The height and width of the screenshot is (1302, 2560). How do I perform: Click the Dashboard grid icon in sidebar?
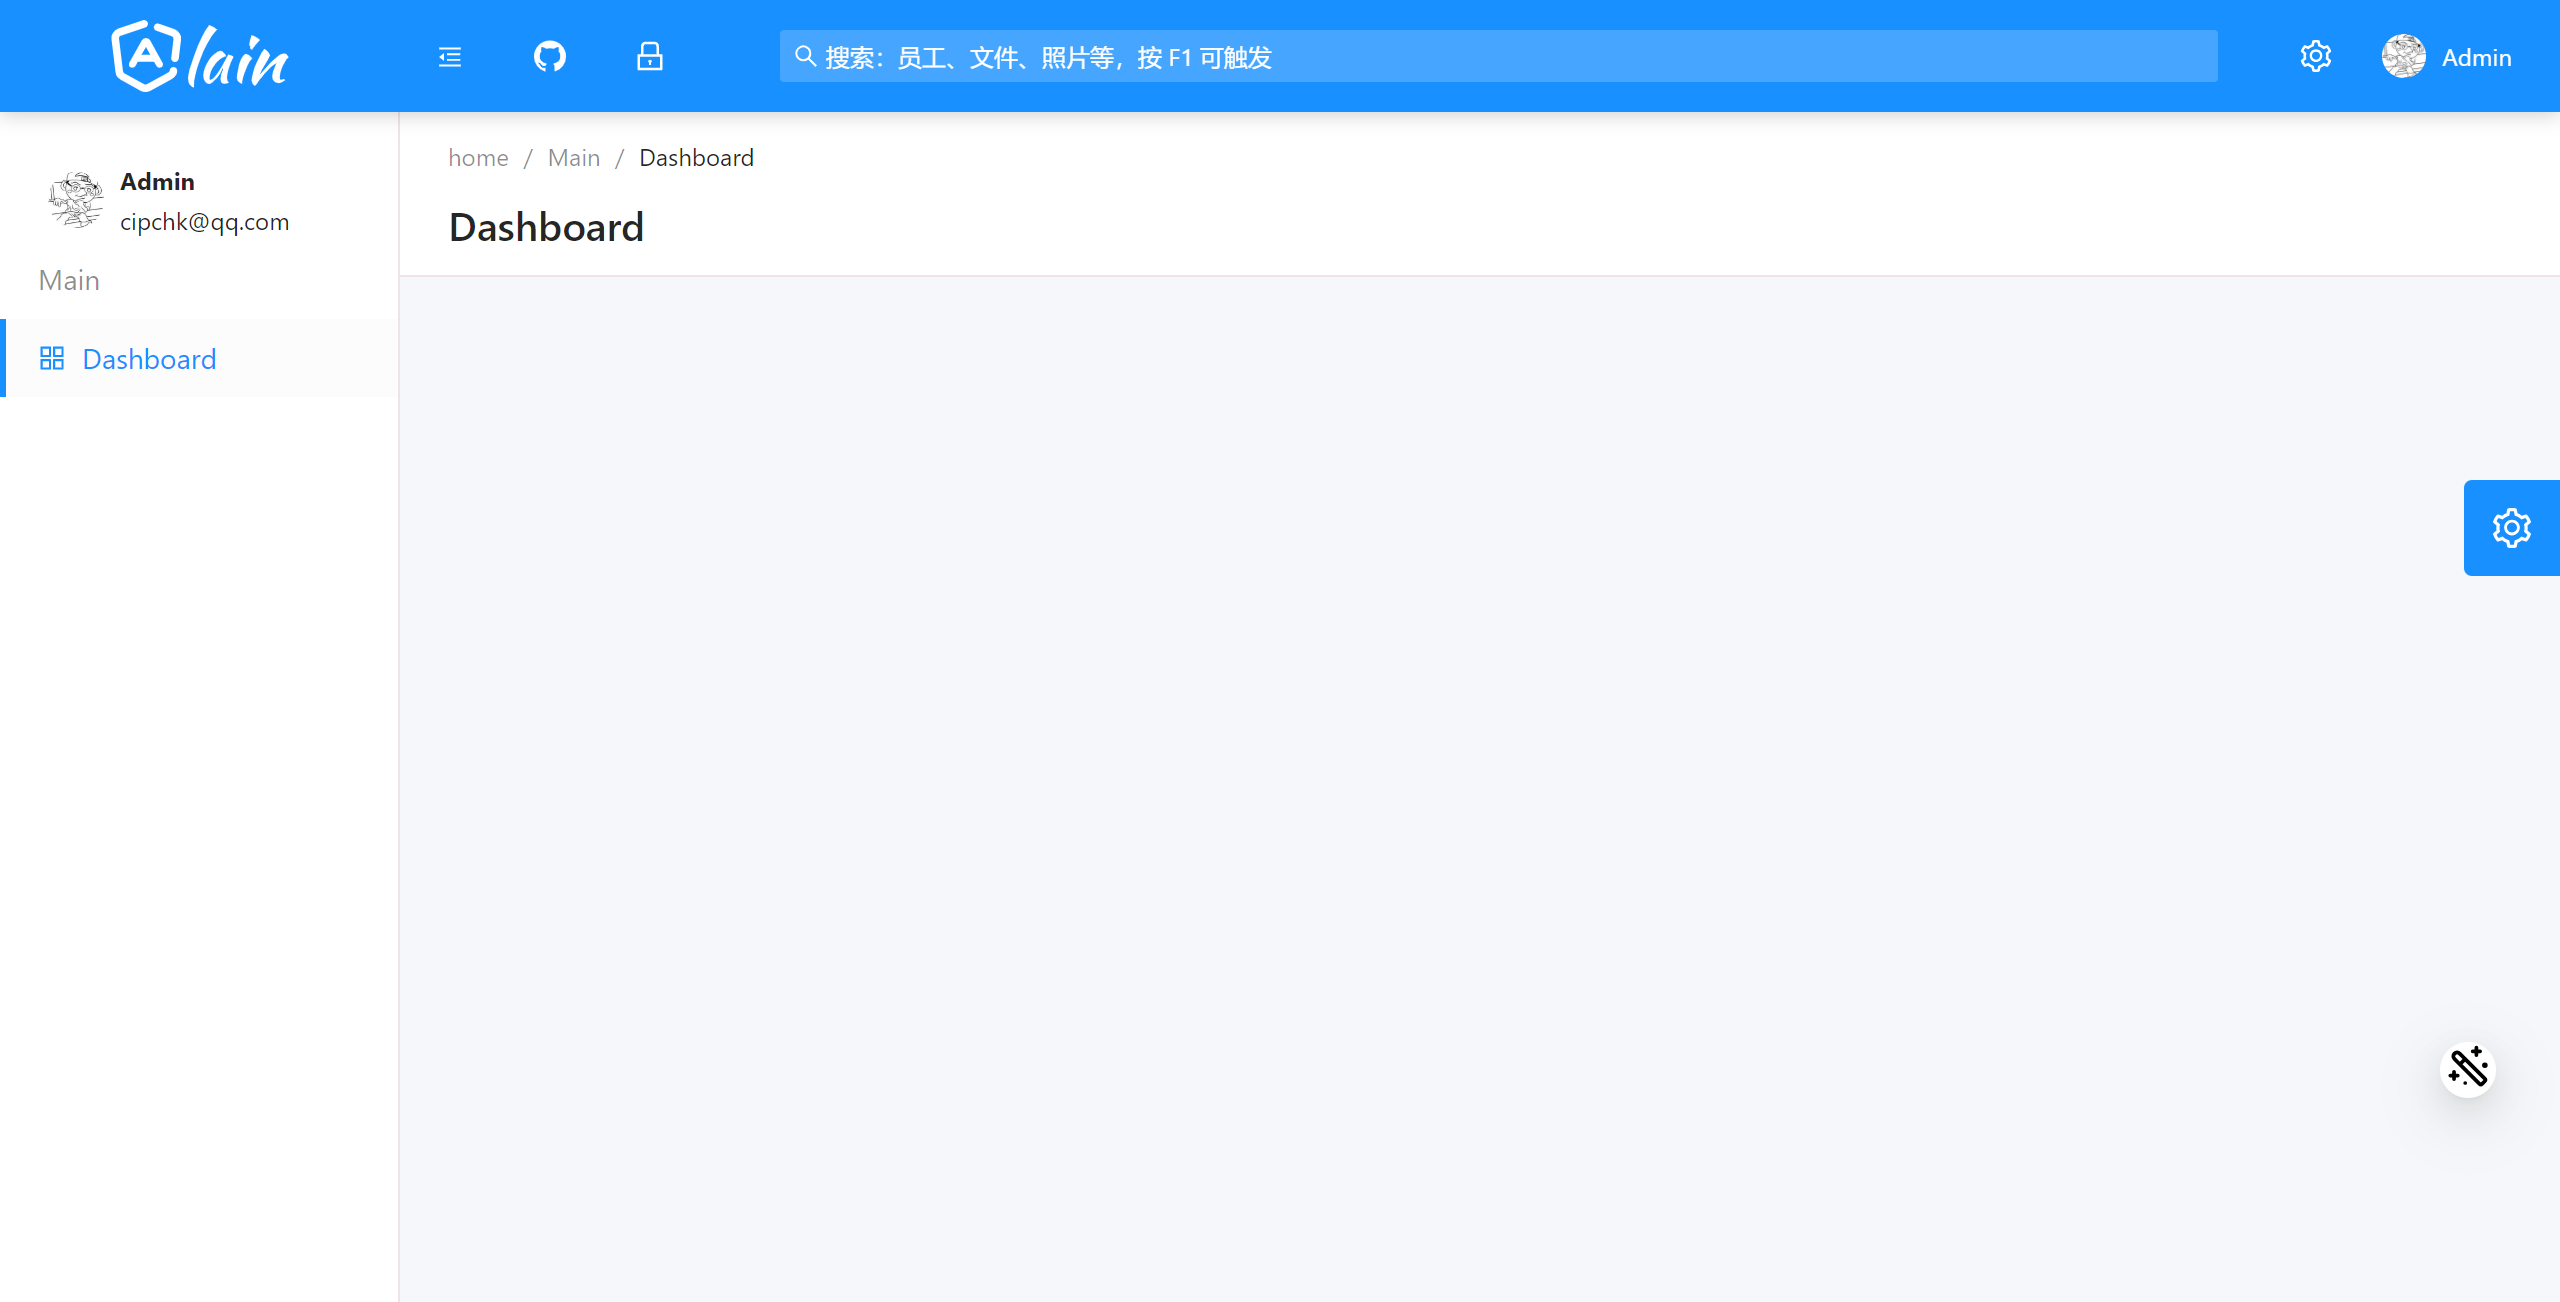tap(52, 358)
